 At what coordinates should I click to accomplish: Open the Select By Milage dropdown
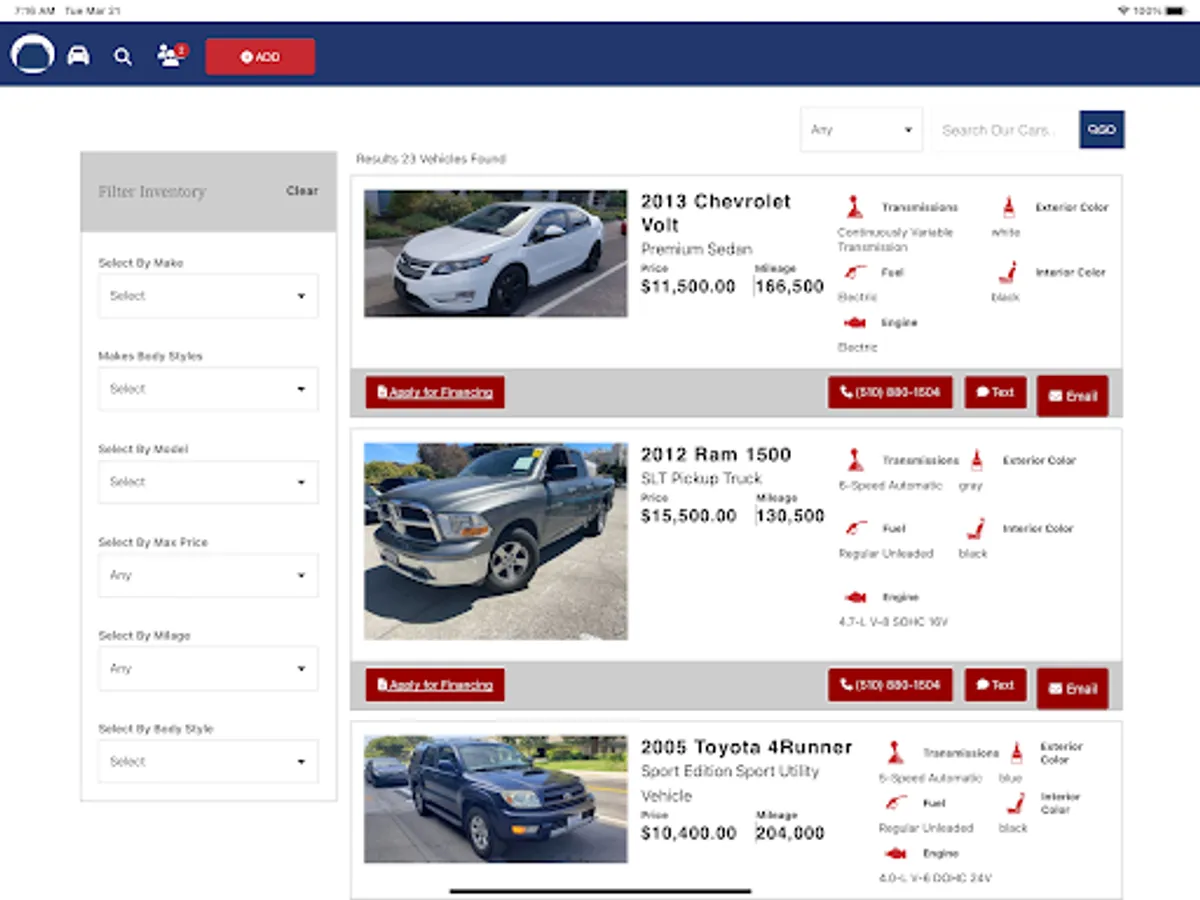tap(208, 669)
